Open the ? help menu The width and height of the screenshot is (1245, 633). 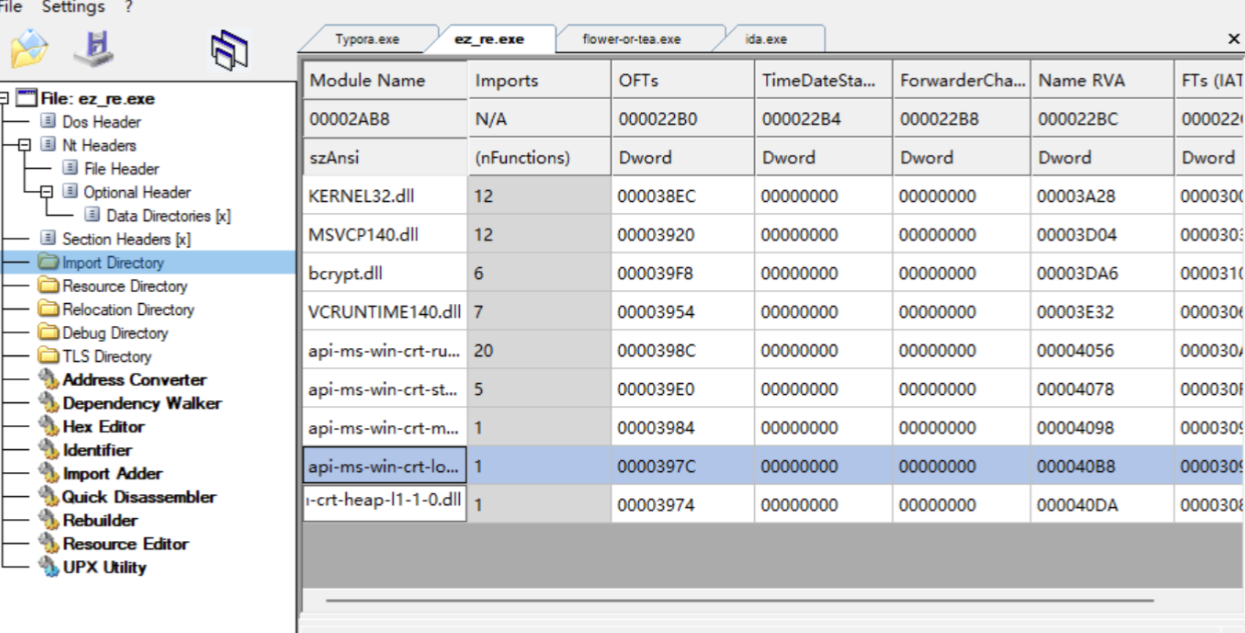[x=128, y=7]
